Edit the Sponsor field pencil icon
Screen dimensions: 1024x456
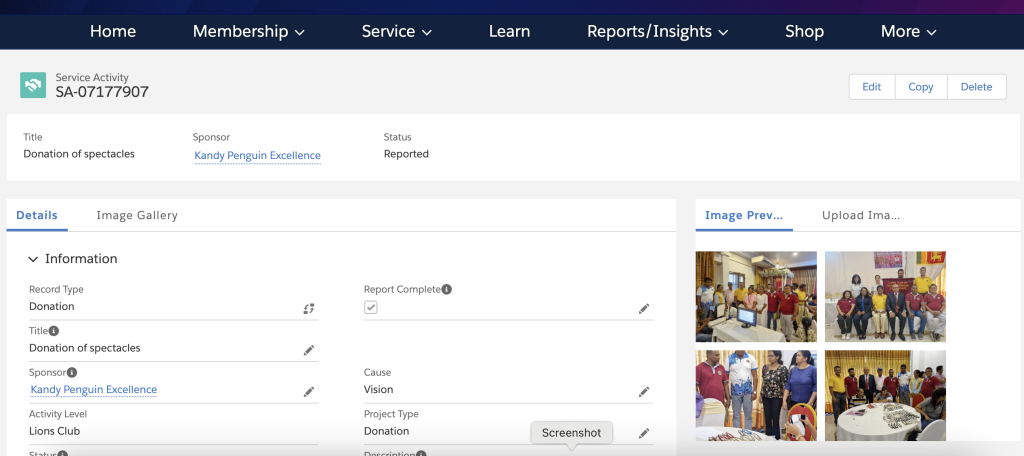[x=309, y=392]
